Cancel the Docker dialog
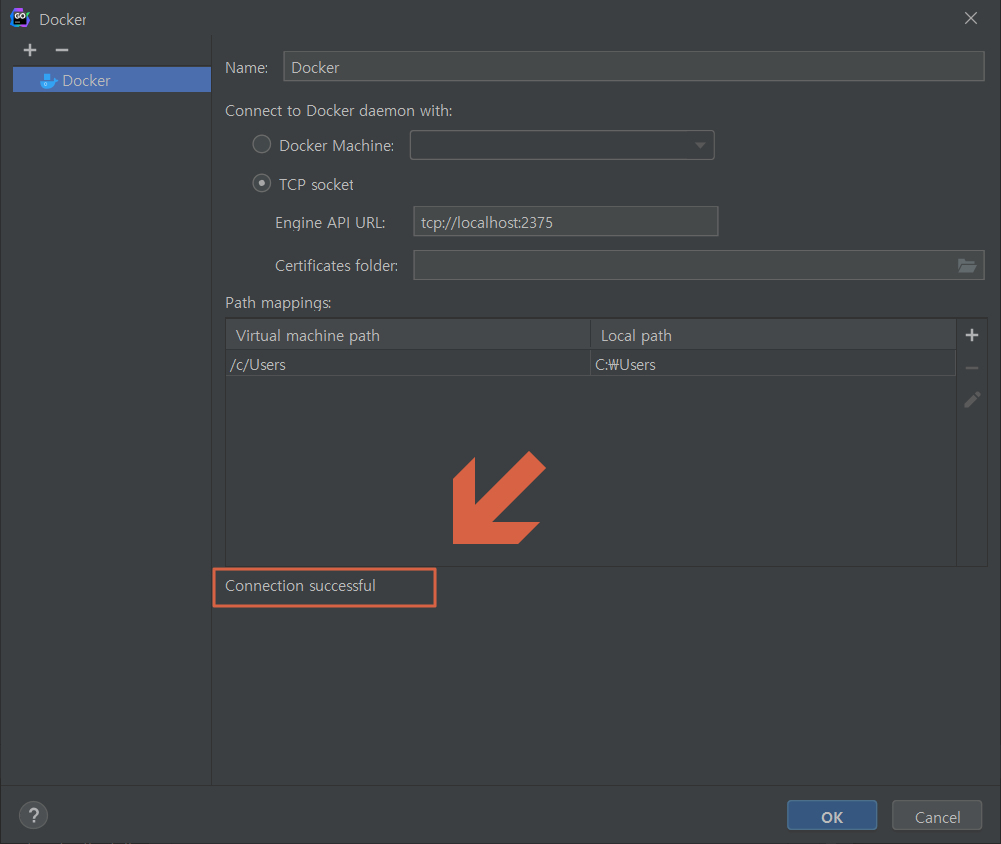 pos(937,815)
